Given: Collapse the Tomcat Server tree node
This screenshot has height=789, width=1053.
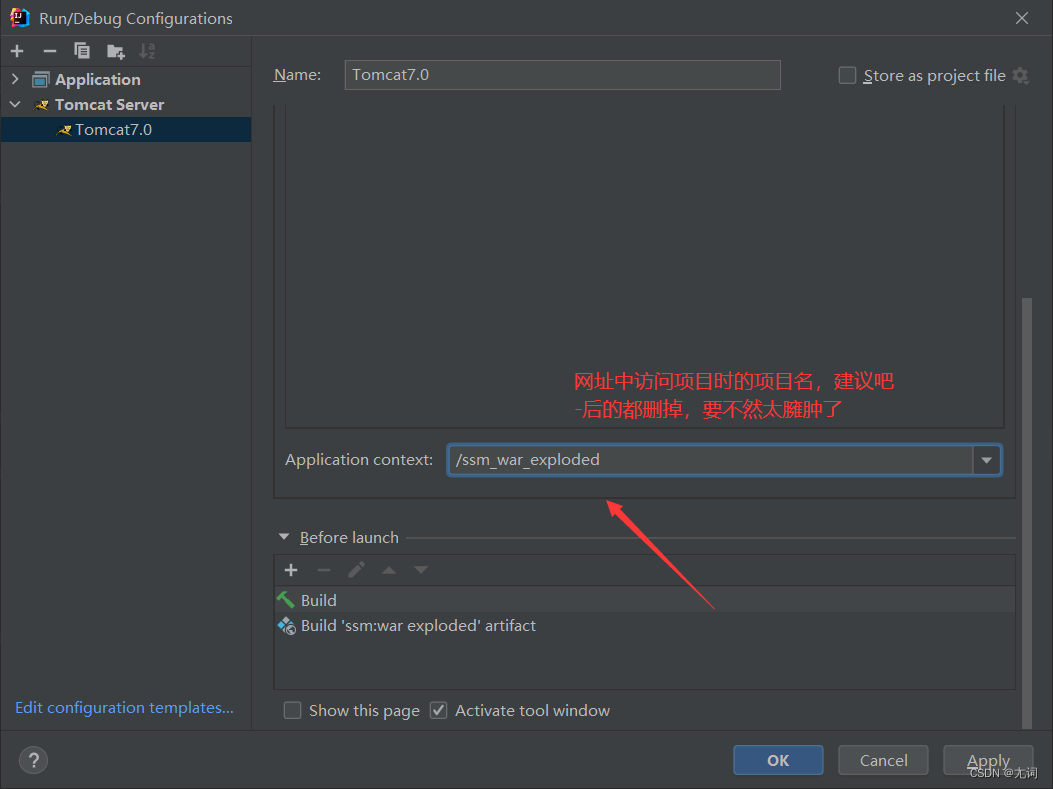Looking at the screenshot, I should tap(15, 105).
